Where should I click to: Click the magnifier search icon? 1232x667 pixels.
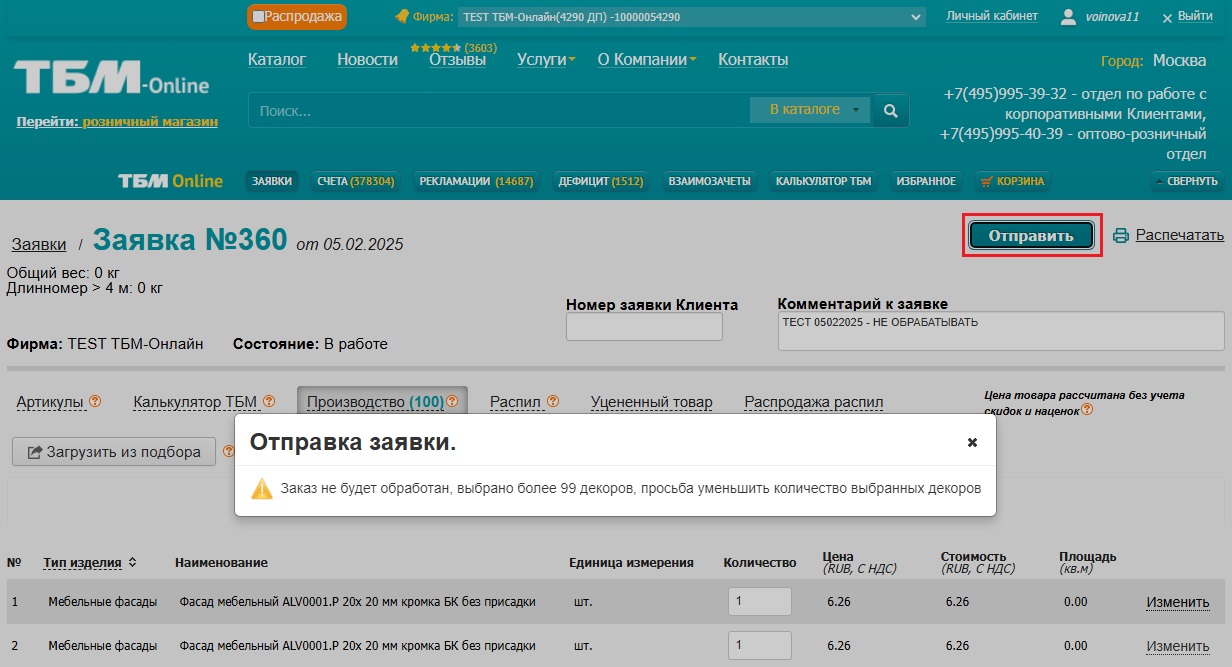[890, 110]
